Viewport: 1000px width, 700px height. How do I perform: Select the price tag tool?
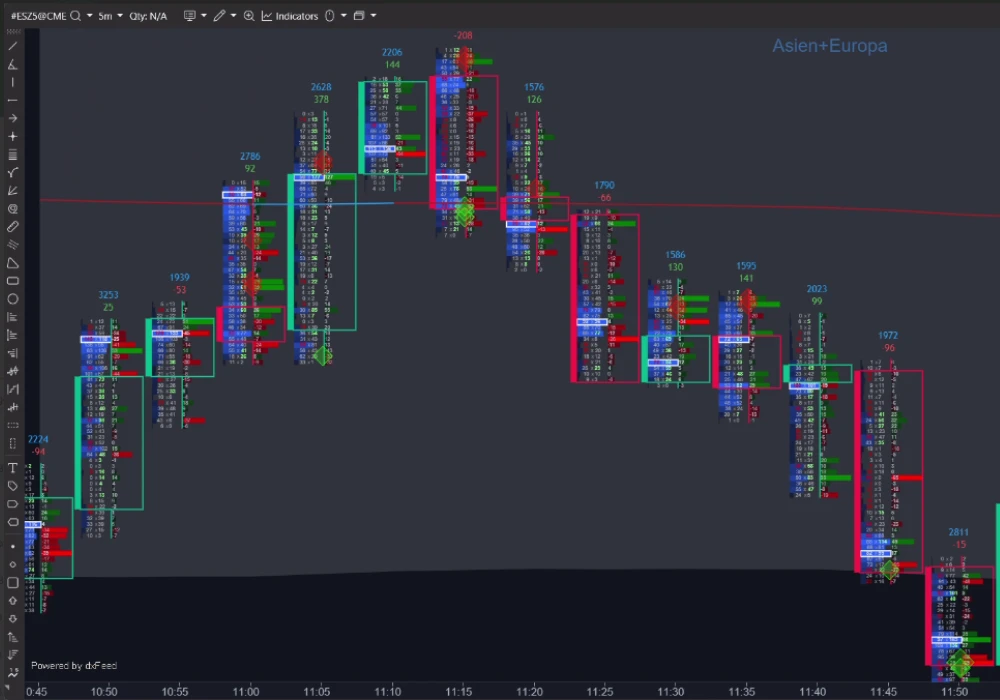[12, 486]
